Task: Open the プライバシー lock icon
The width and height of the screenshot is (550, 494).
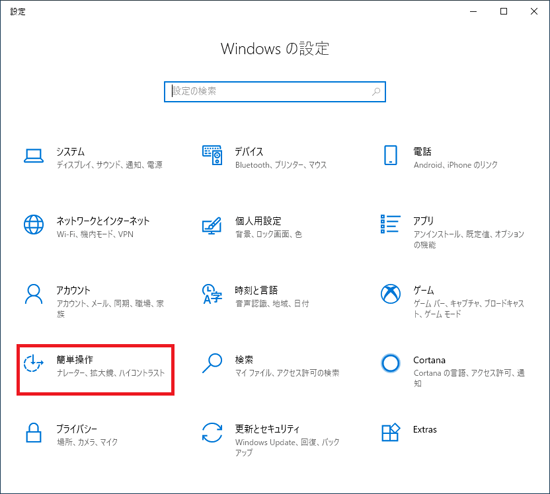Action: [34, 433]
